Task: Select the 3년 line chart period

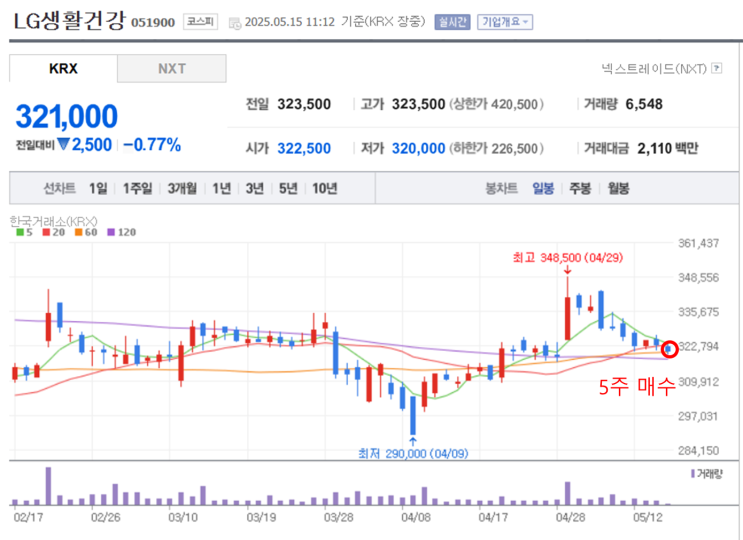Action: [x=254, y=189]
